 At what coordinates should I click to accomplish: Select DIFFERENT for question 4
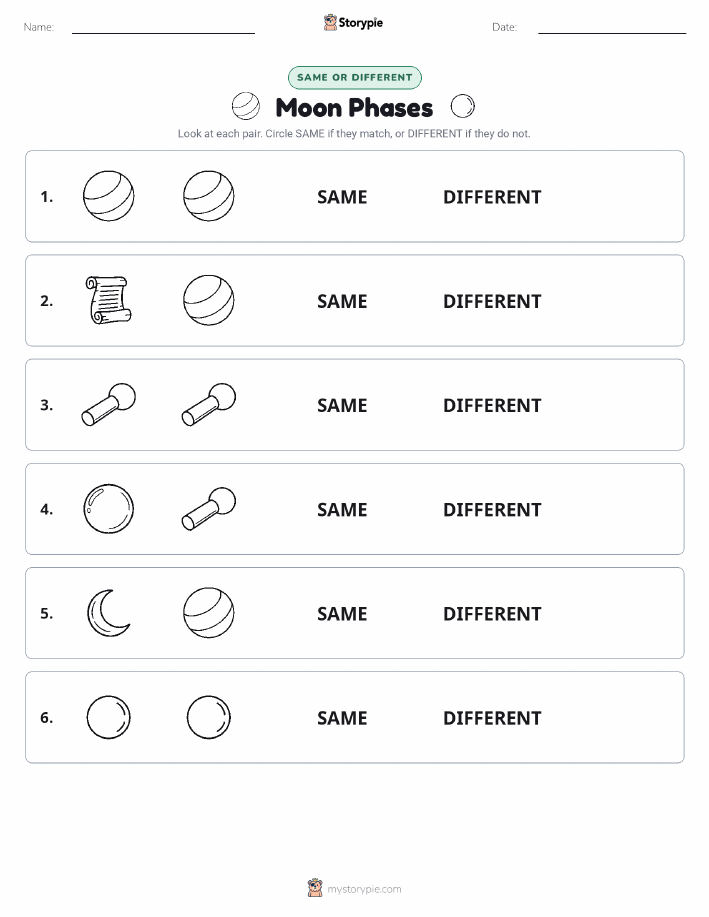point(492,509)
